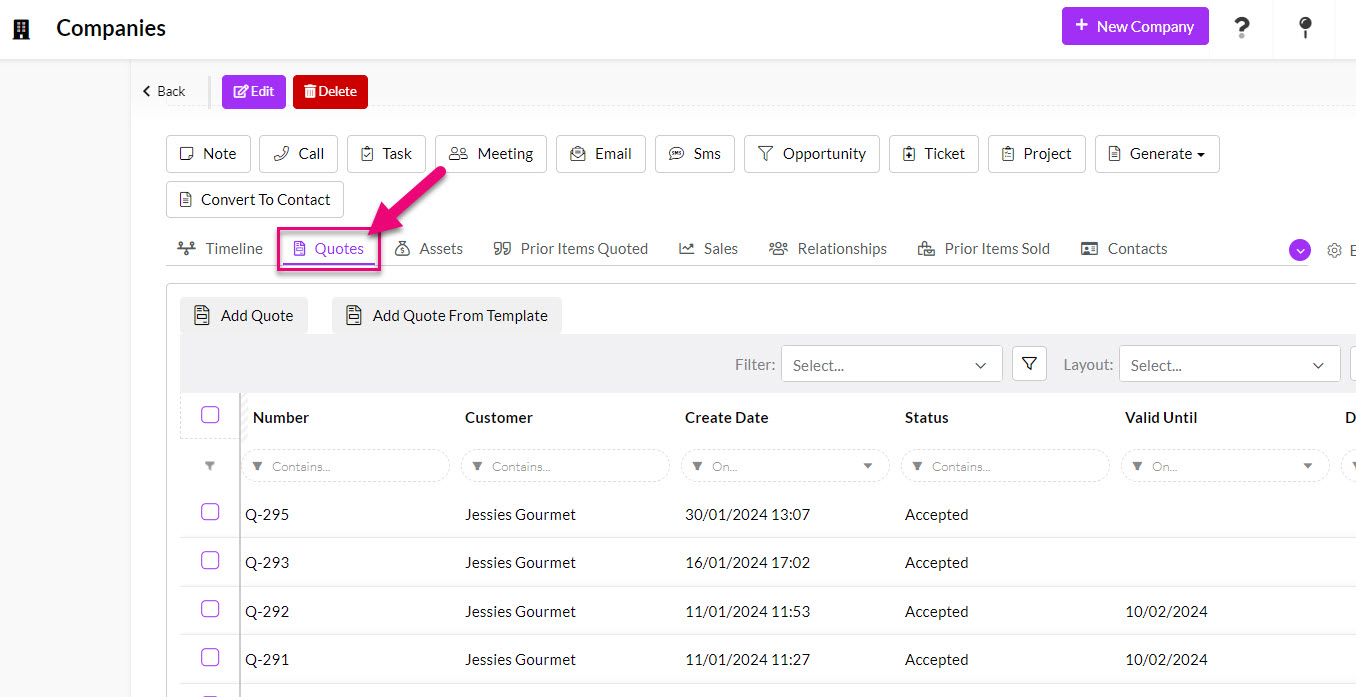This screenshot has height=697, width=1356.
Task: Click the New Company button
Action: [x=1134, y=26]
